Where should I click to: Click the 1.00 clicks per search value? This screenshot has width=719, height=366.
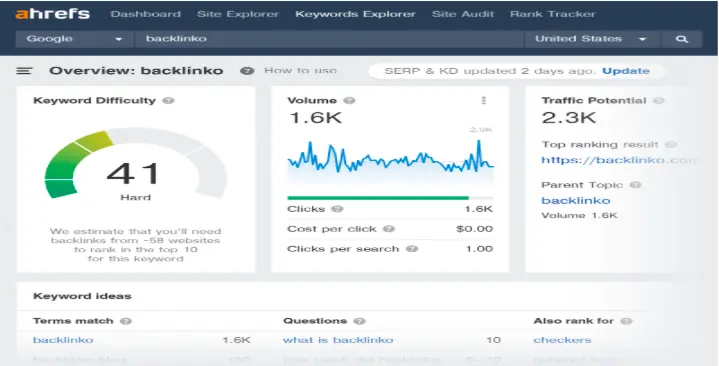pos(479,249)
